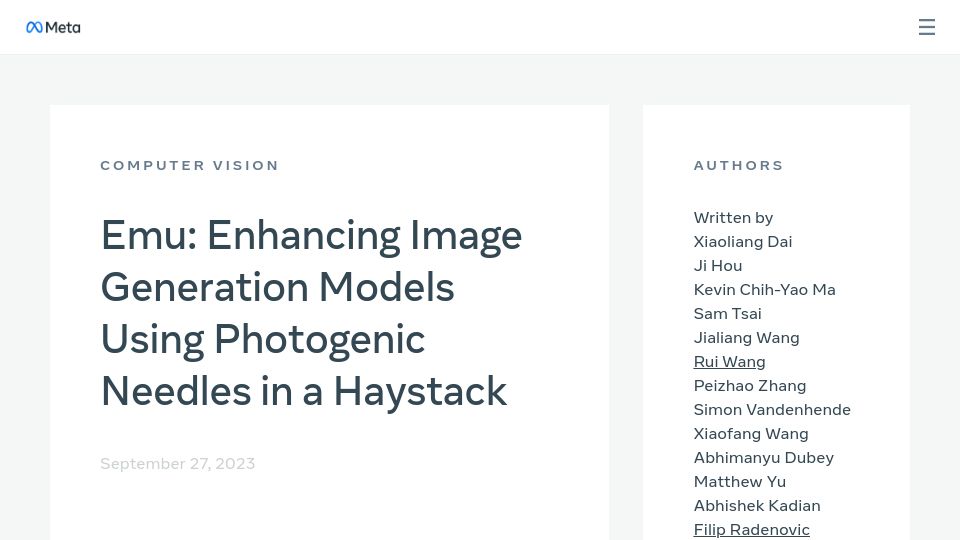Screen dimensions: 960x540
Task: Click the Meta logo
Action: click(x=53, y=28)
